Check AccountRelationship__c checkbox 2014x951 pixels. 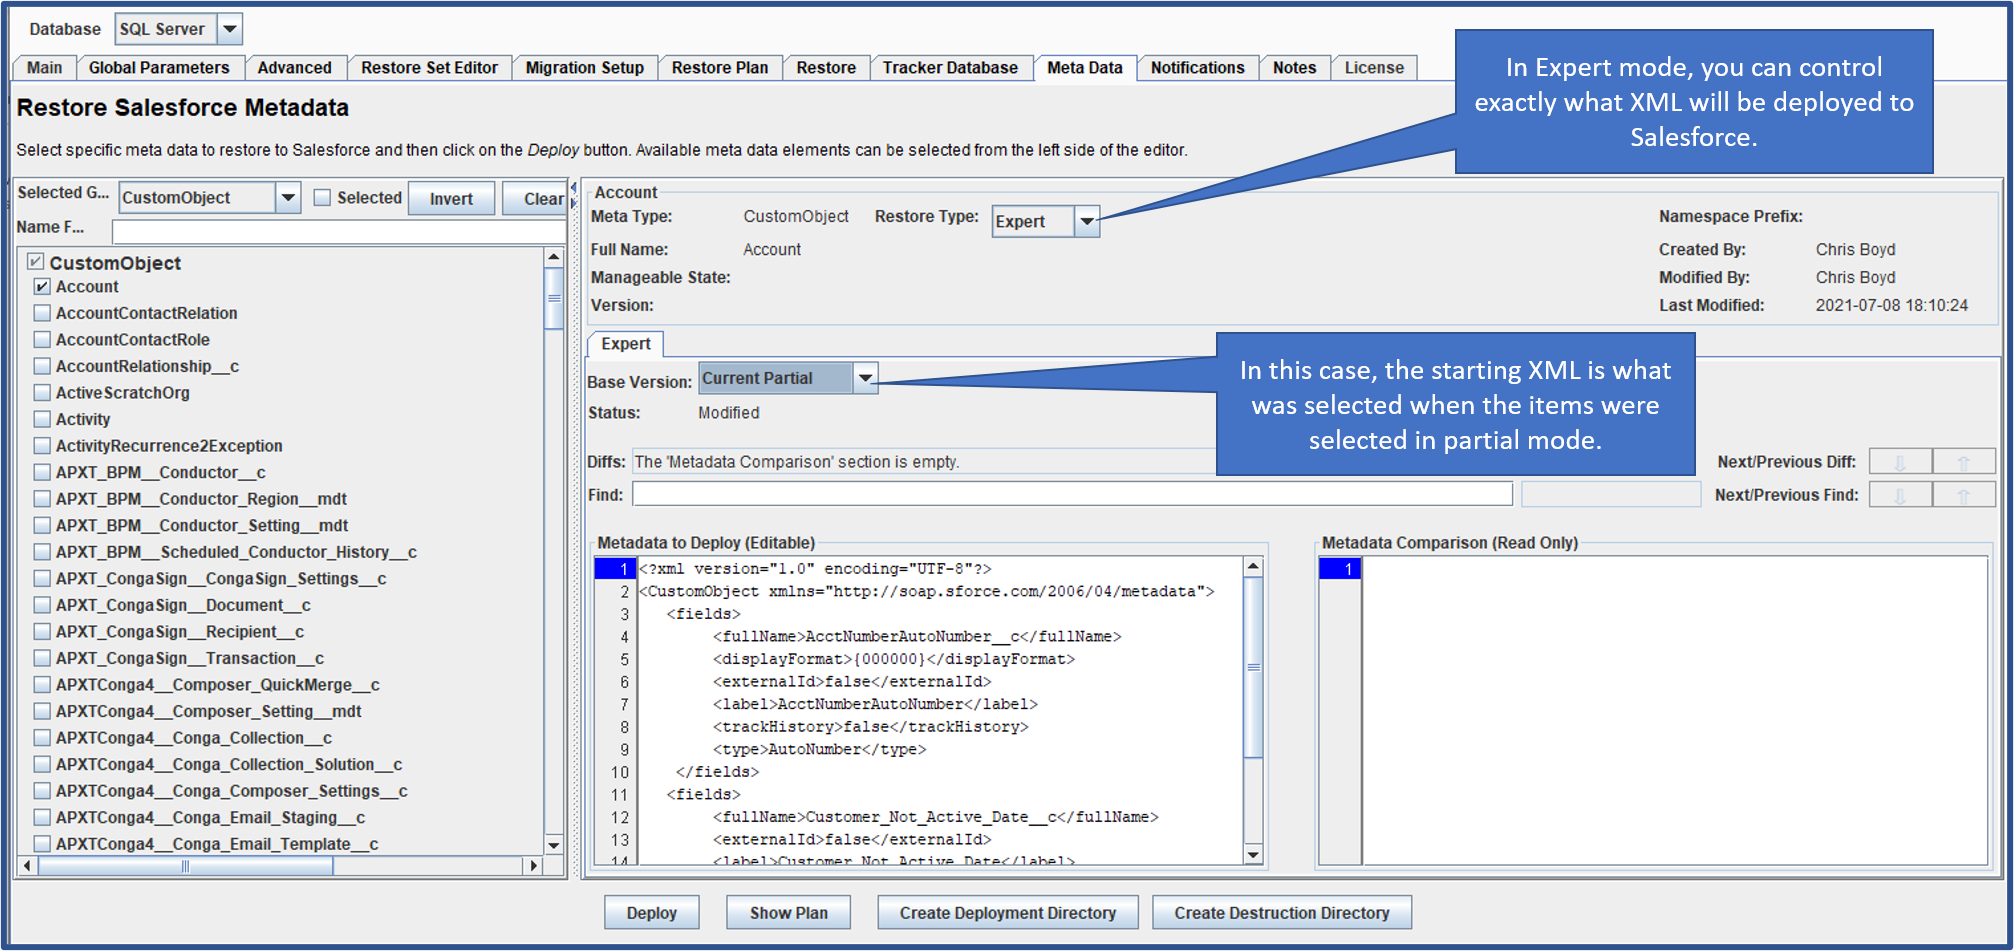pos(42,366)
